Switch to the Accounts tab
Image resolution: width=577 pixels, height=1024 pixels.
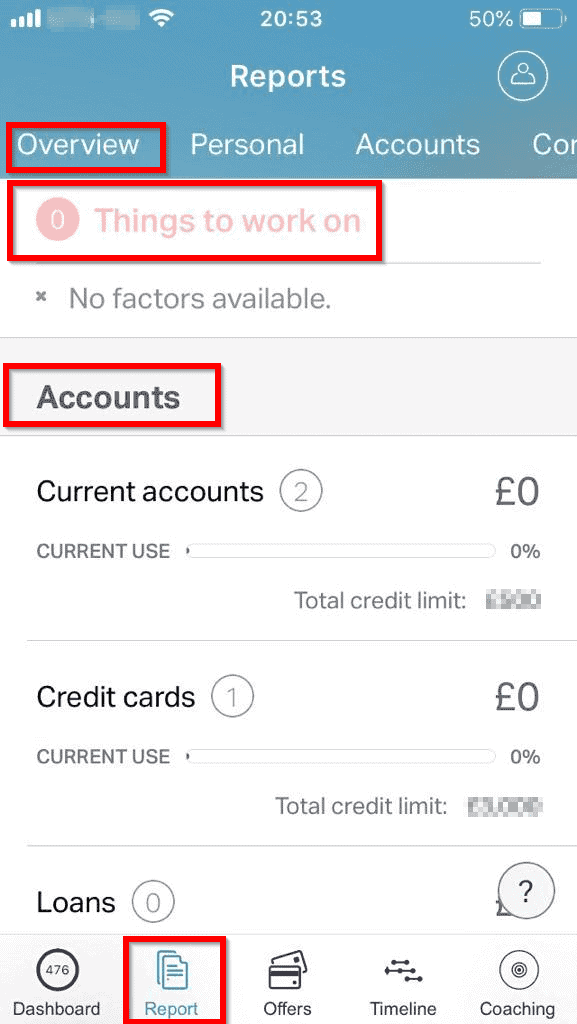(x=418, y=144)
